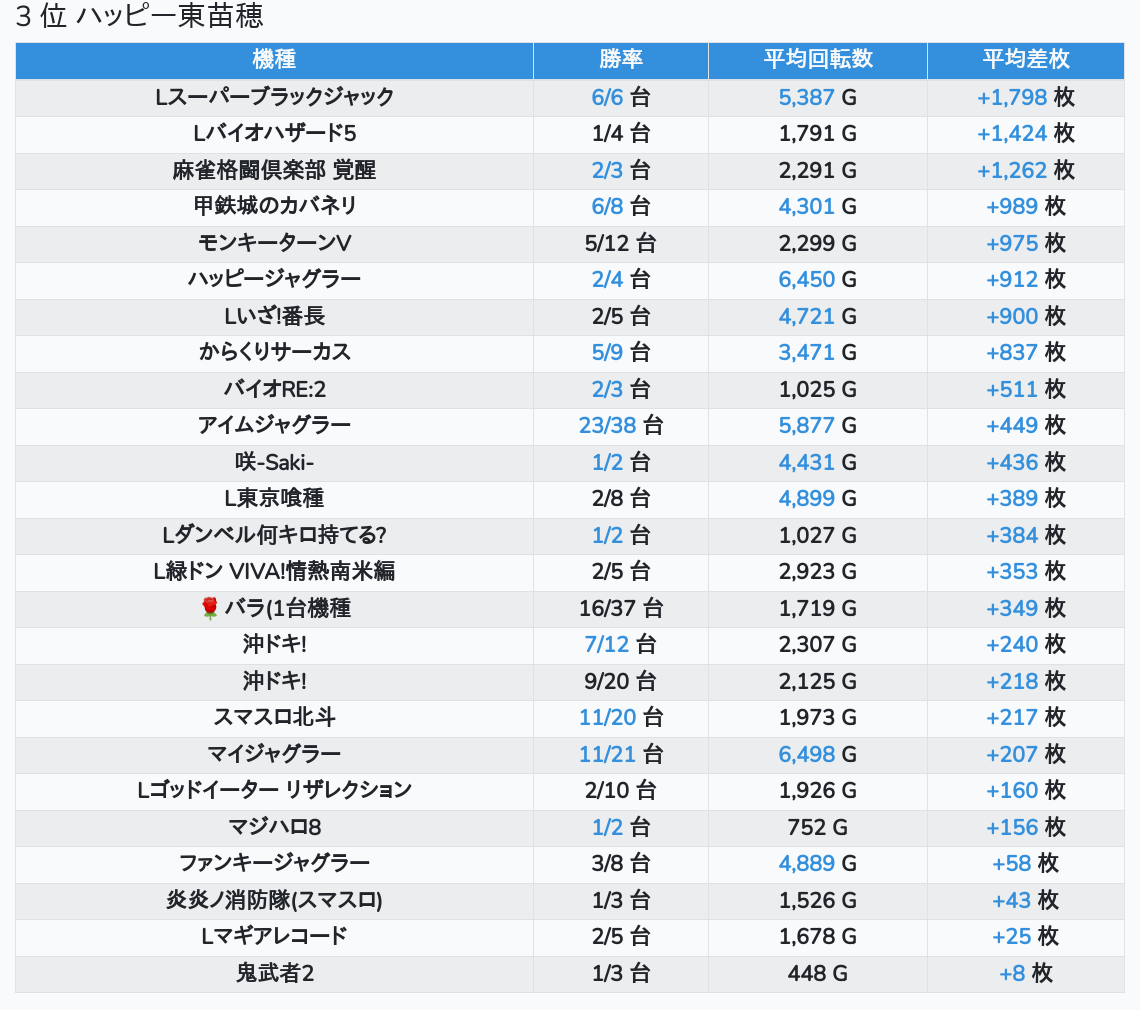Click the 5,387 G average spins value
The height and width of the screenshot is (1010, 1140).
coord(818,97)
